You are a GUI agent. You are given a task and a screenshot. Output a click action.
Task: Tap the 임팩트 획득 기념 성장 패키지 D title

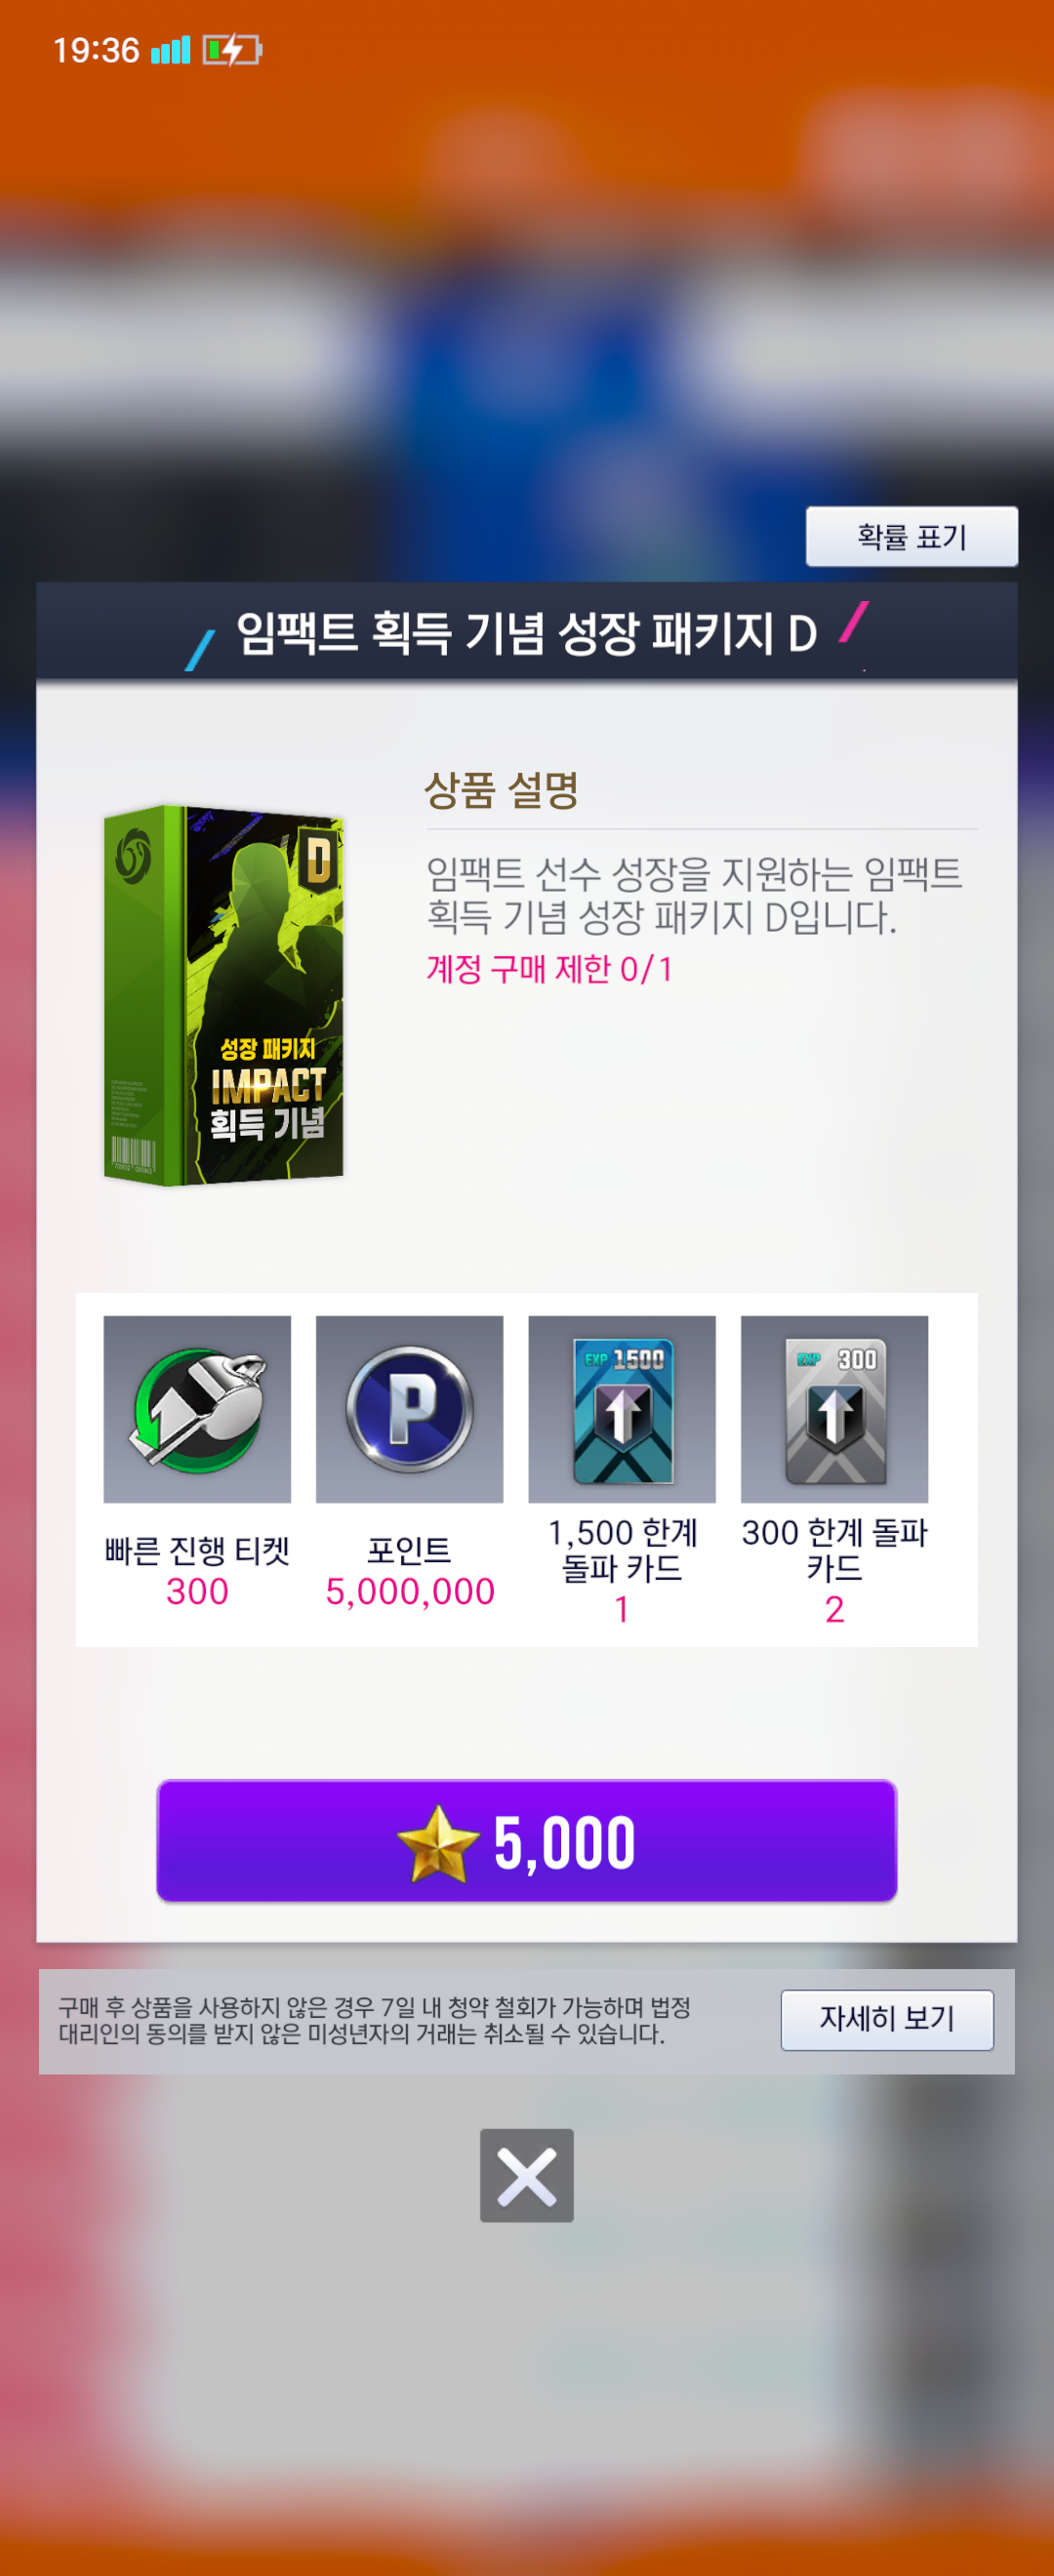527,633
